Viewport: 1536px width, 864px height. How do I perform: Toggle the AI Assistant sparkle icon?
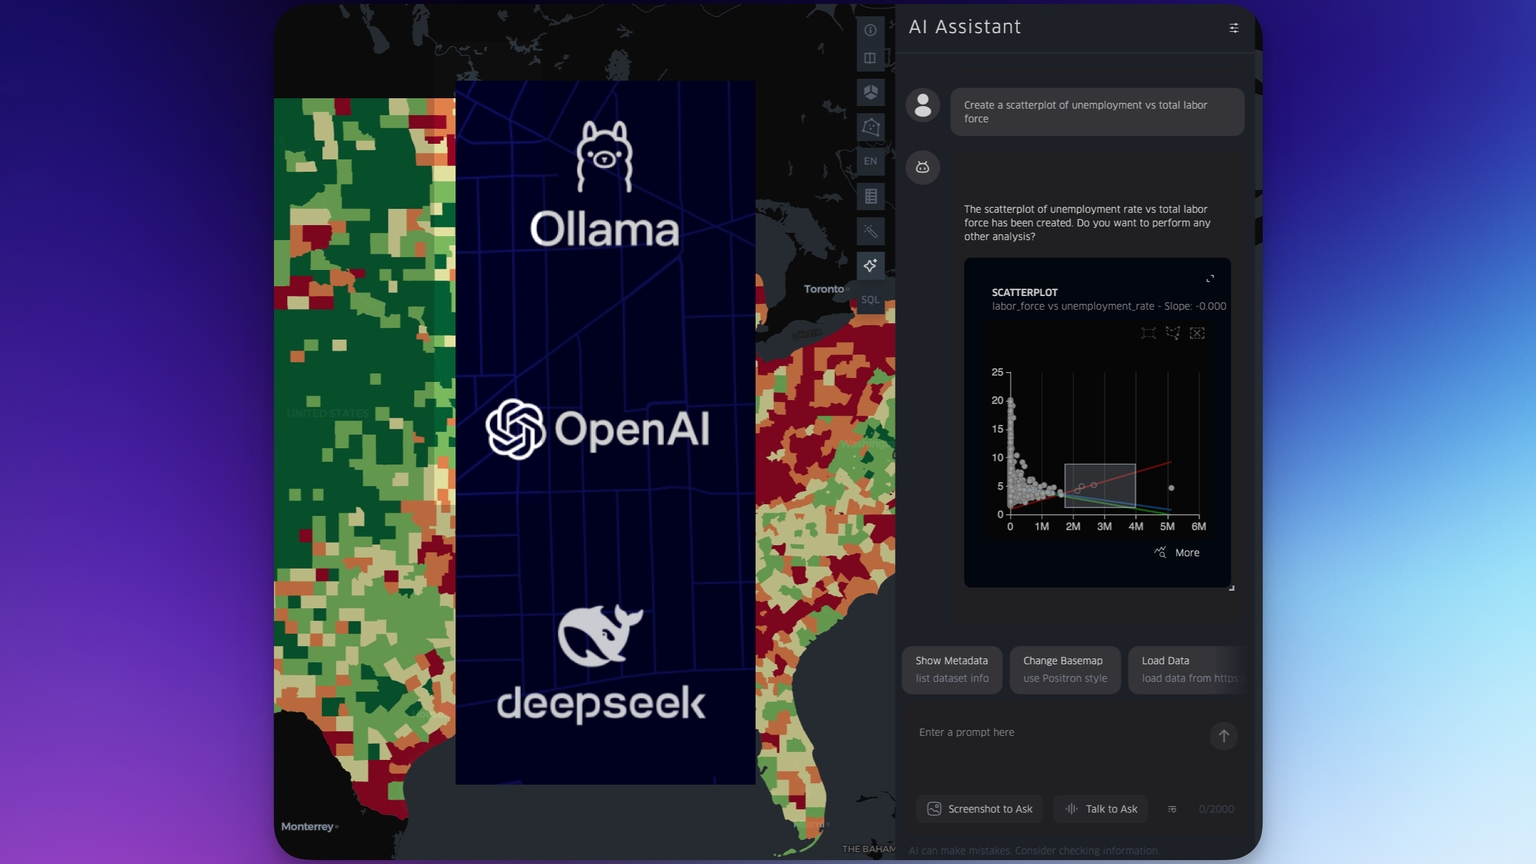[x=870, y=265]
